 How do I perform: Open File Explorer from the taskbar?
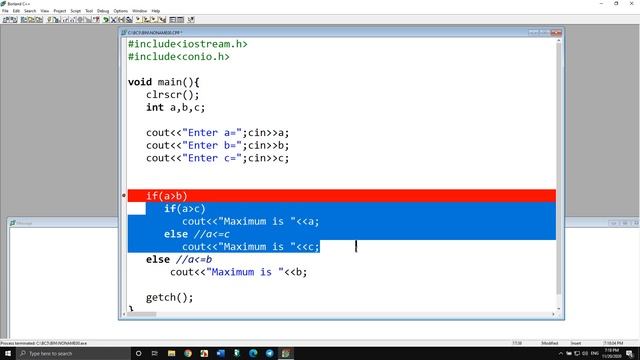coord(171,353)
